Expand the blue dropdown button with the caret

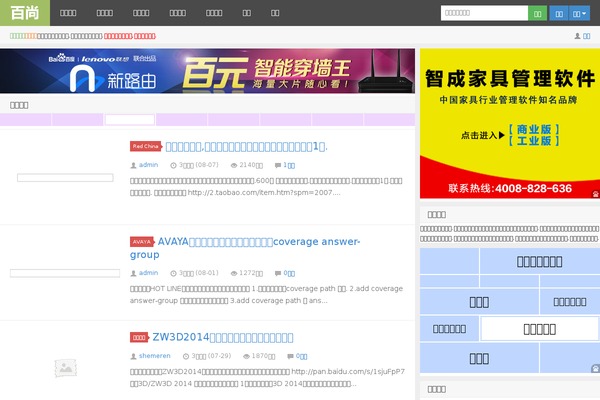click(579, 13)
